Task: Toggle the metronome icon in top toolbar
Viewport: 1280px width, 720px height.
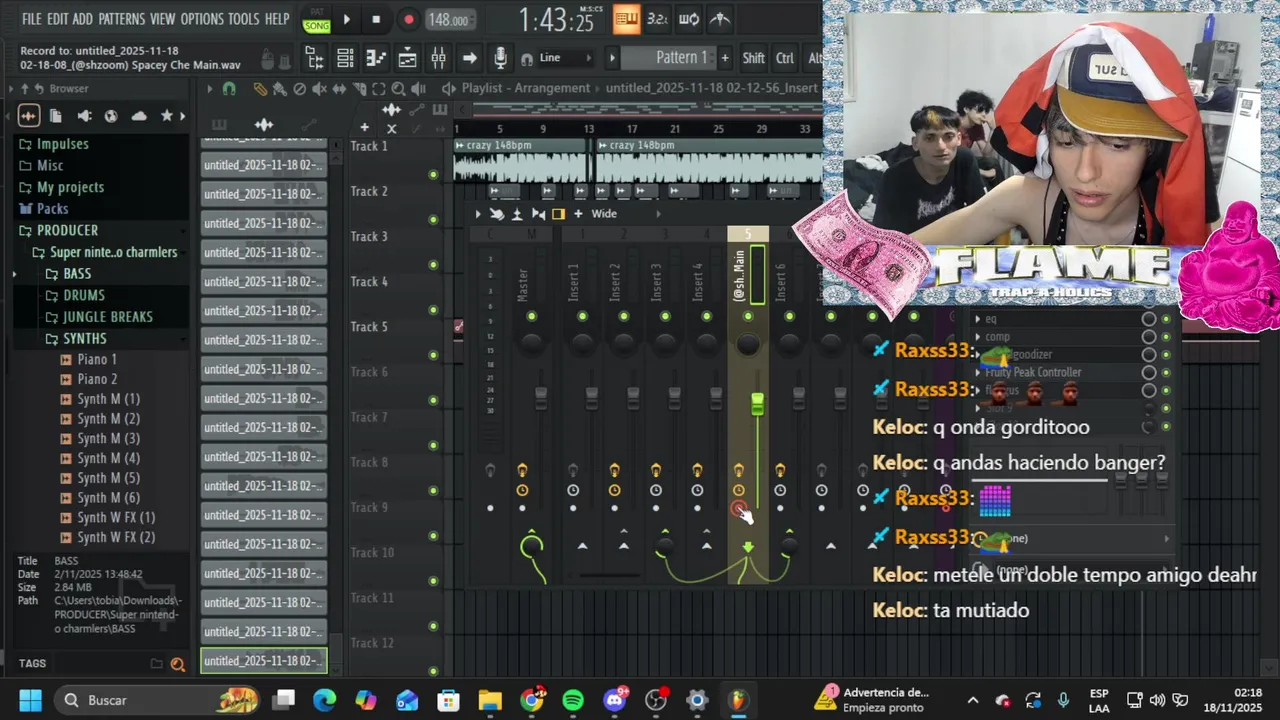Action: (720, 19)
